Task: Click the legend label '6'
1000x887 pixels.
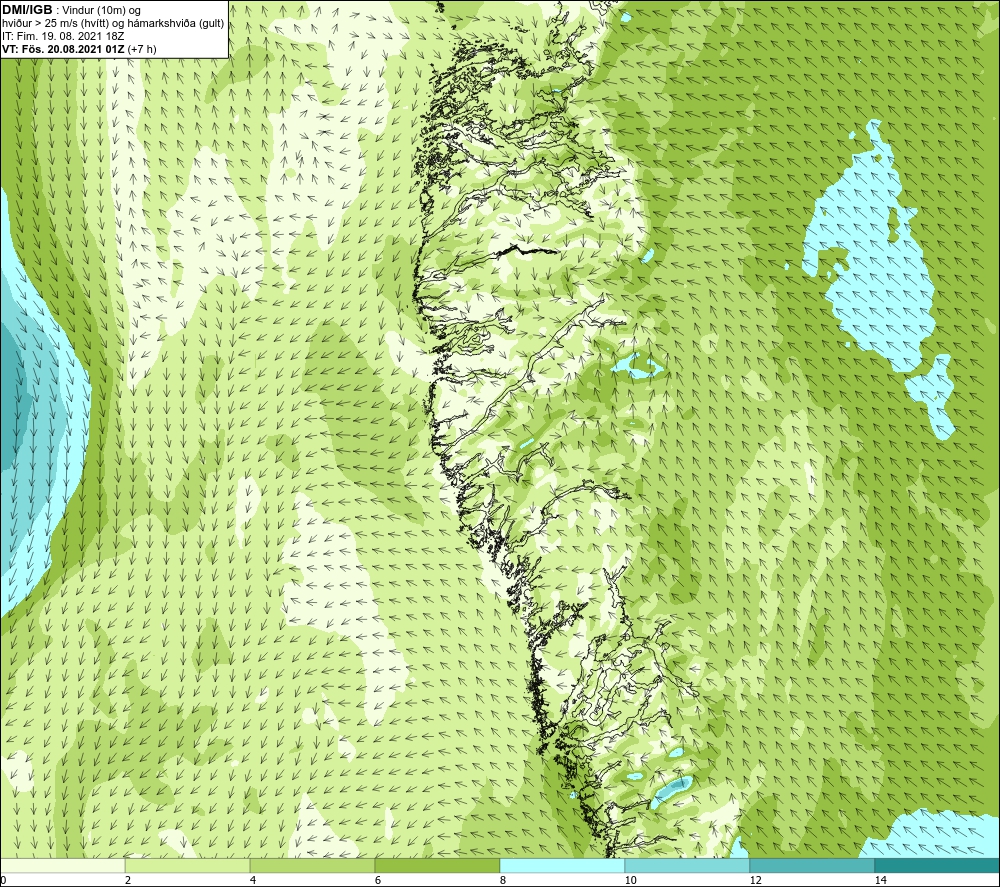Action: coord(378,880)
